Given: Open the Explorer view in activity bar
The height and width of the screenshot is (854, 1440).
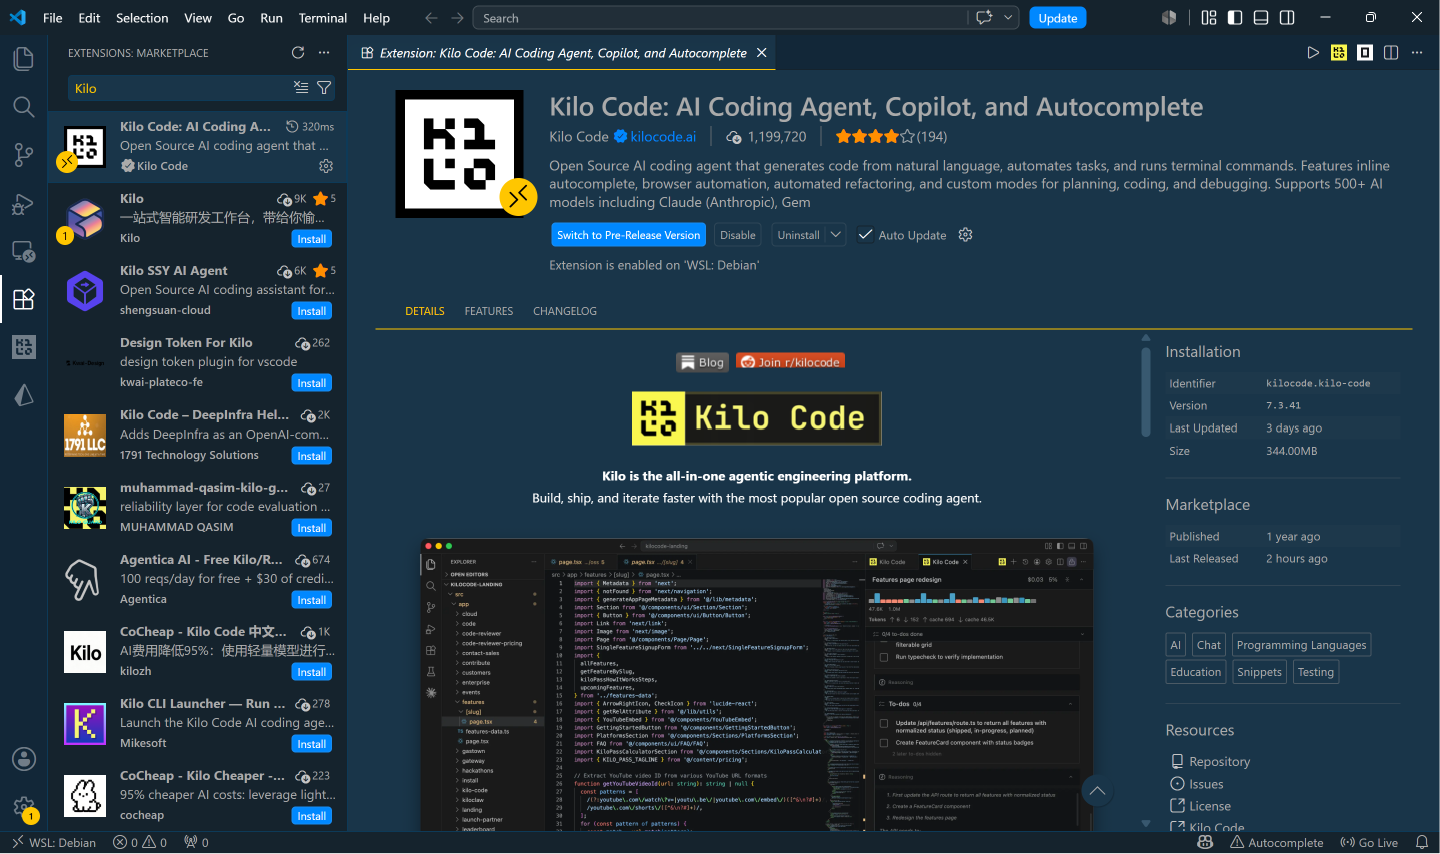Looking at the screenshot, I should pos(23,59).
